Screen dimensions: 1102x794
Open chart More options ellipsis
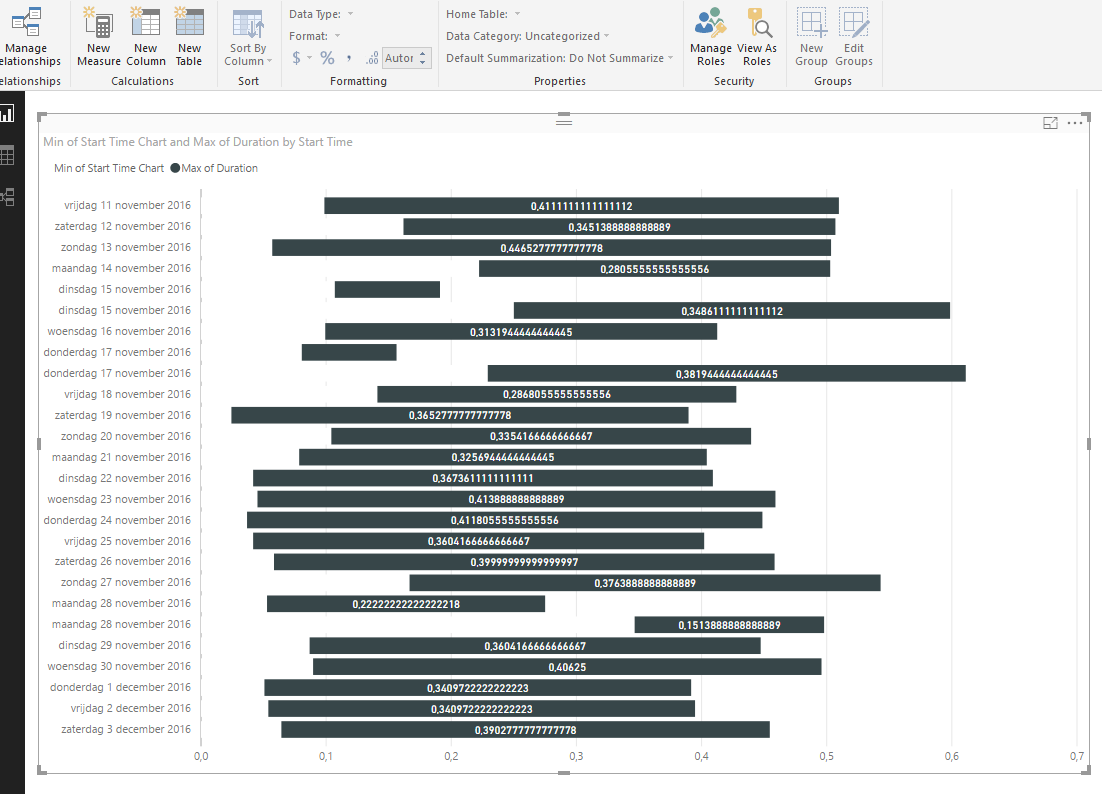(1075, 123)
